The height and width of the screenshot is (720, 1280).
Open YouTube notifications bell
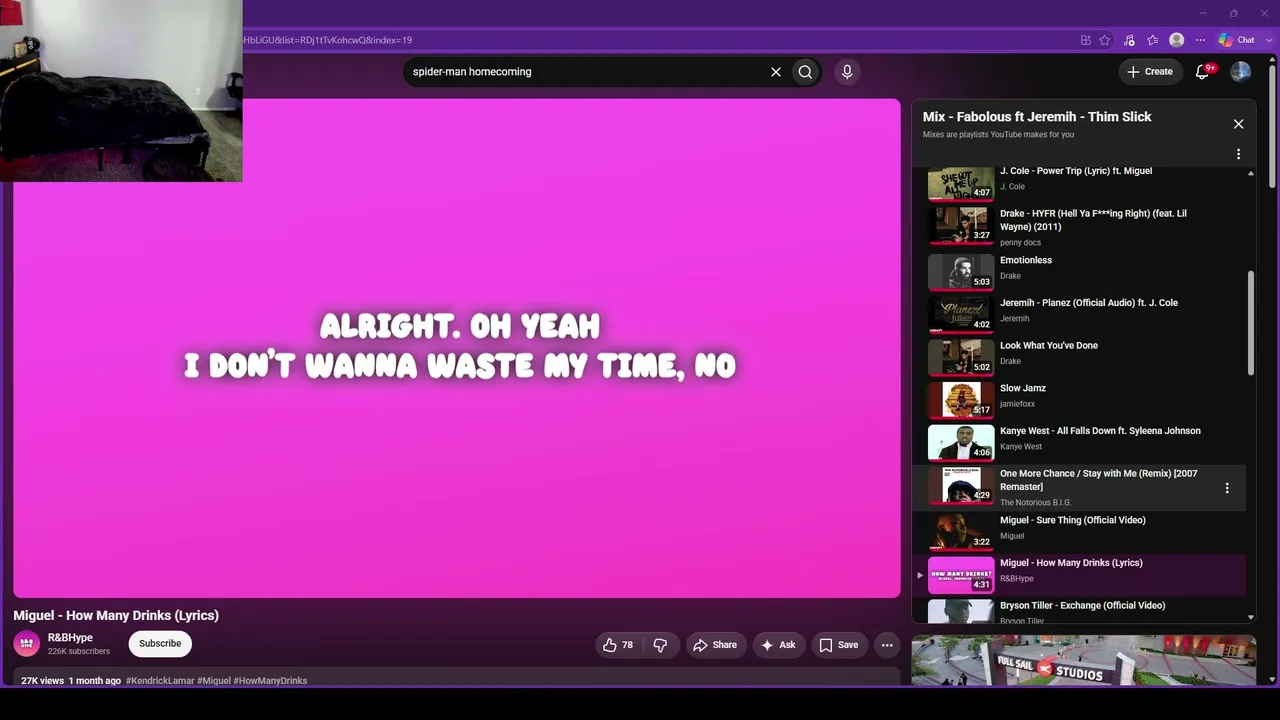(x=1203, y=72)
